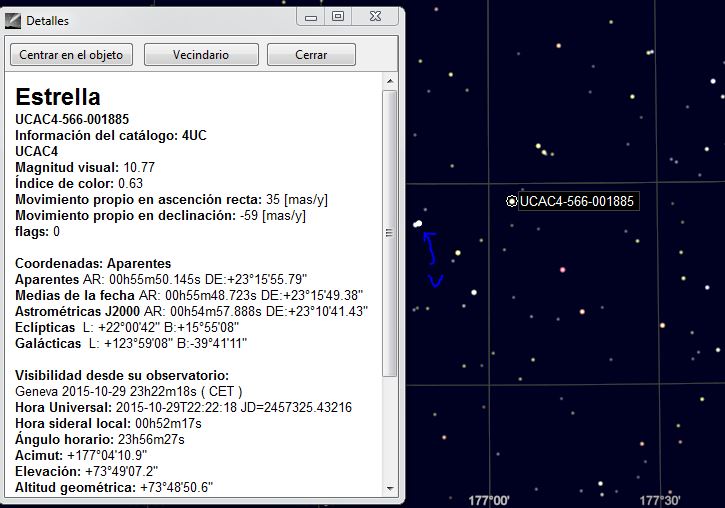Click the 177°30' azimuth grid label
Viewport: 725px width, 508px height.
(x=660, y=499)
